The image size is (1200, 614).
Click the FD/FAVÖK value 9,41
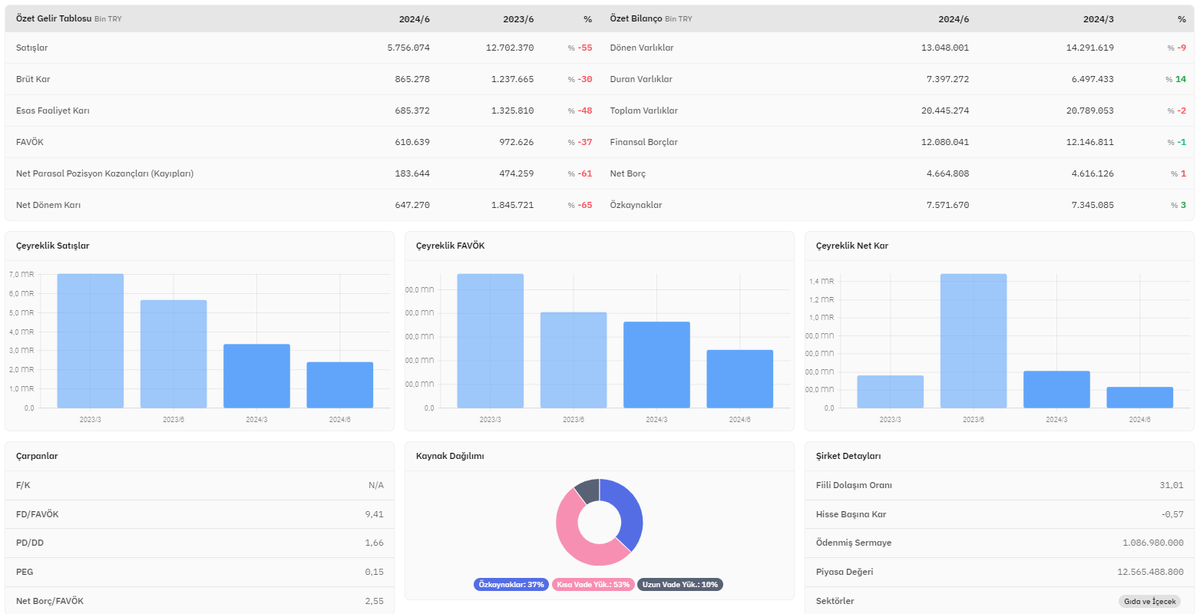point(374,514)
